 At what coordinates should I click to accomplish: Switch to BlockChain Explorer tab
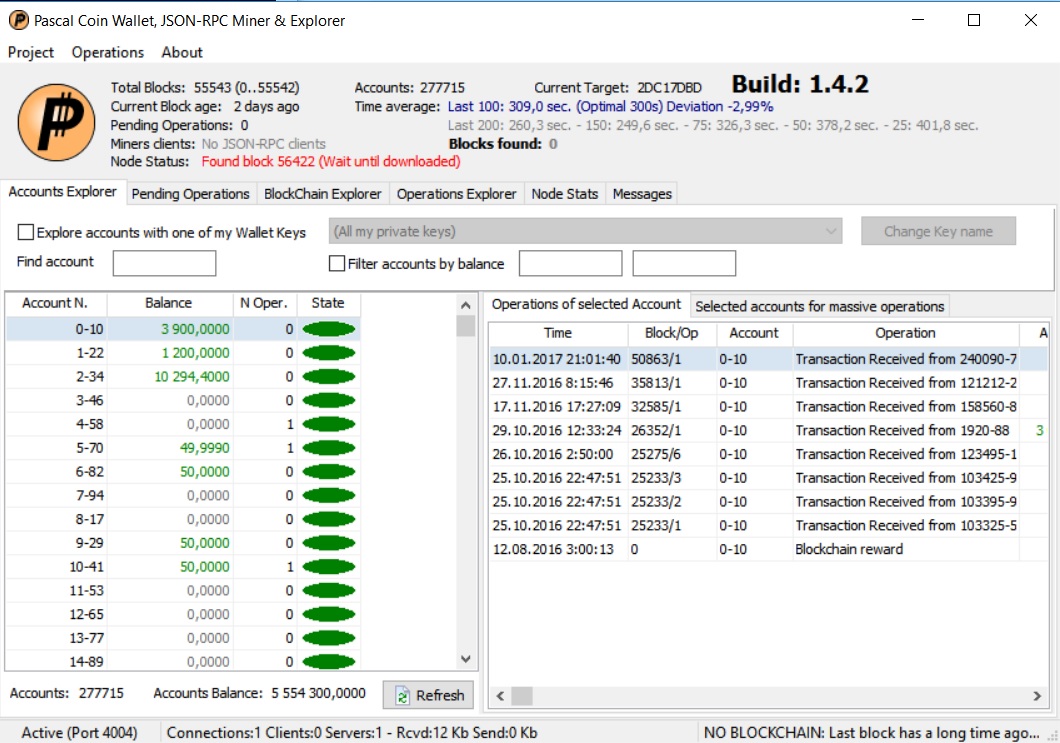(x=322, y=194)
